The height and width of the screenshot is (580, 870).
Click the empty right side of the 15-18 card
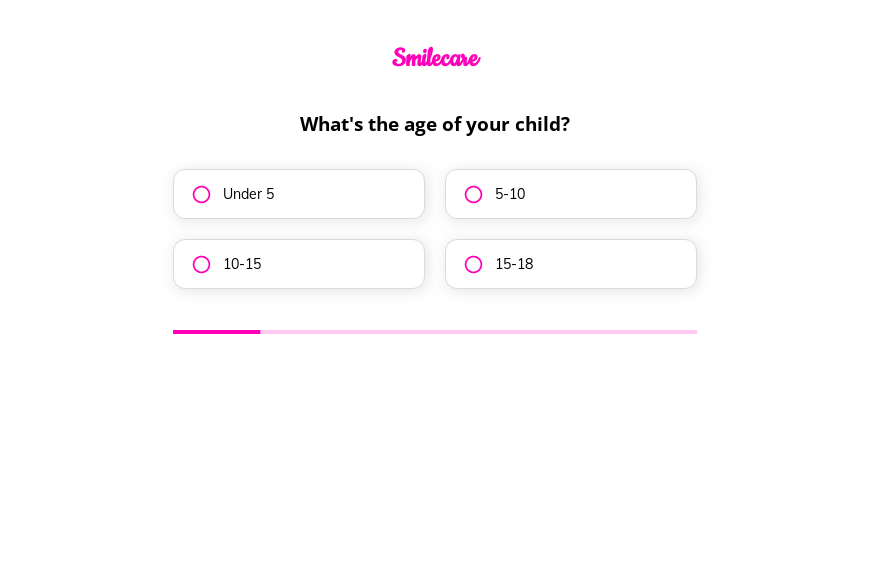616,264
